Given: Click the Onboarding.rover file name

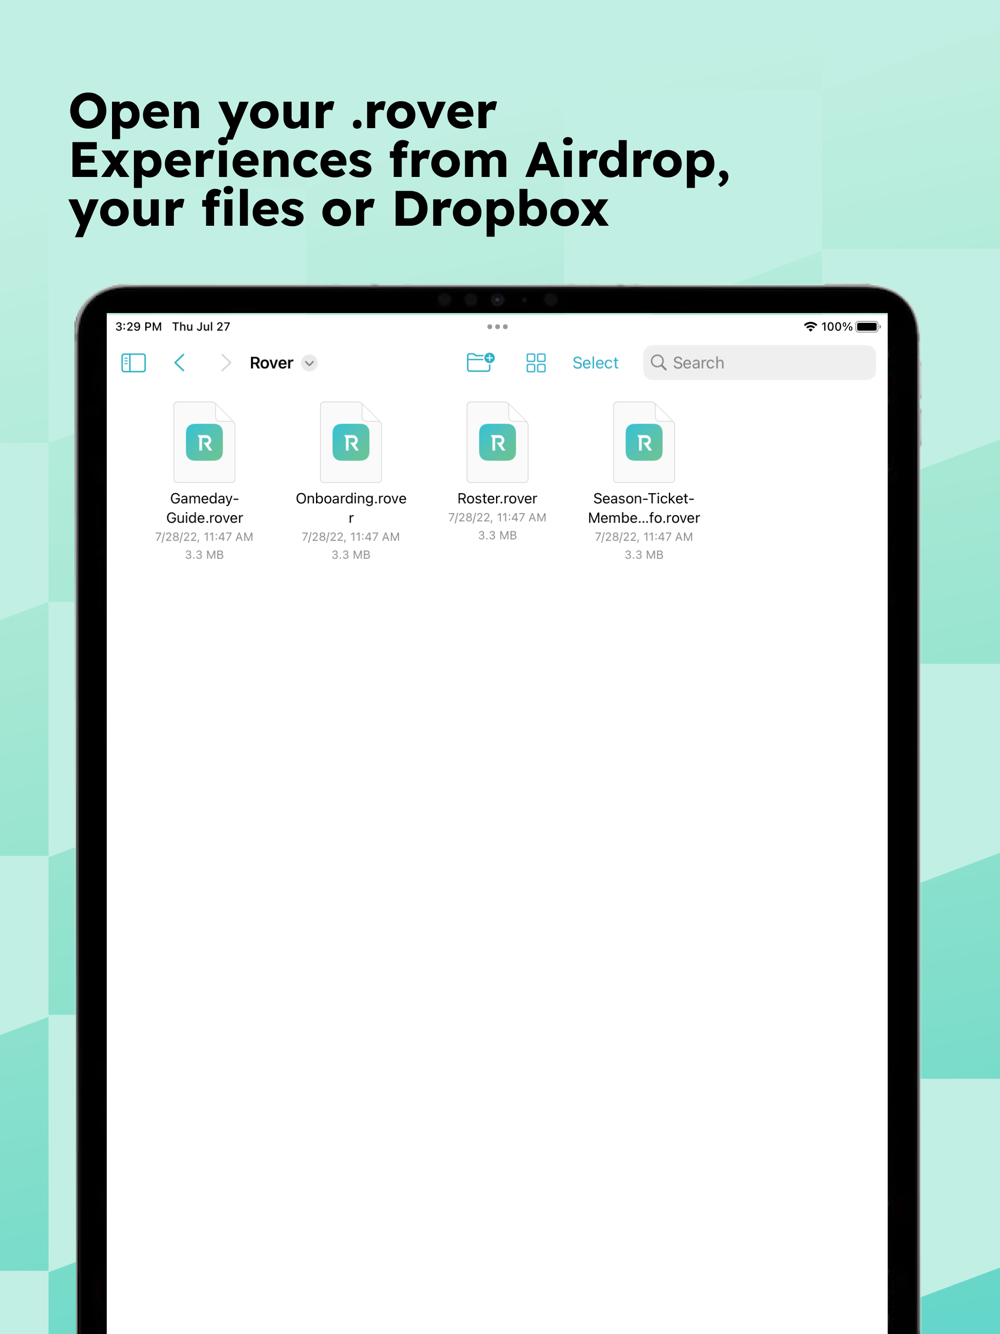Looking at the screenshot, I should point(351,508).
